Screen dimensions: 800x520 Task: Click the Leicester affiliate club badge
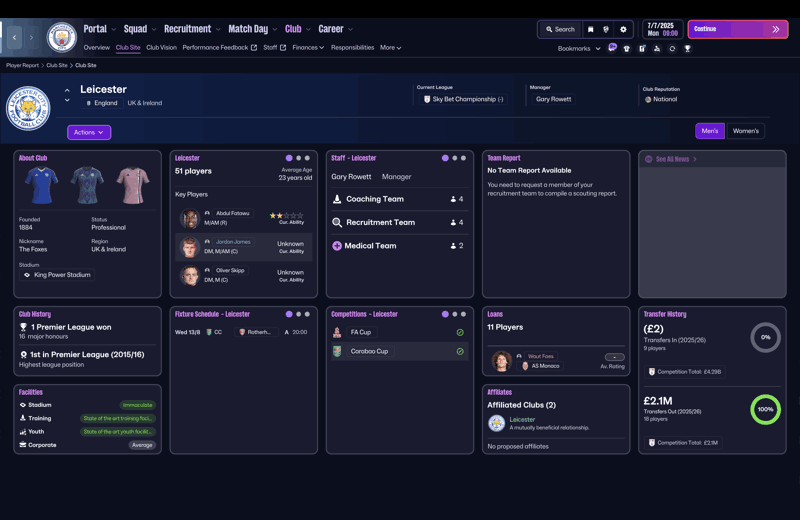(x=496, y=423)
